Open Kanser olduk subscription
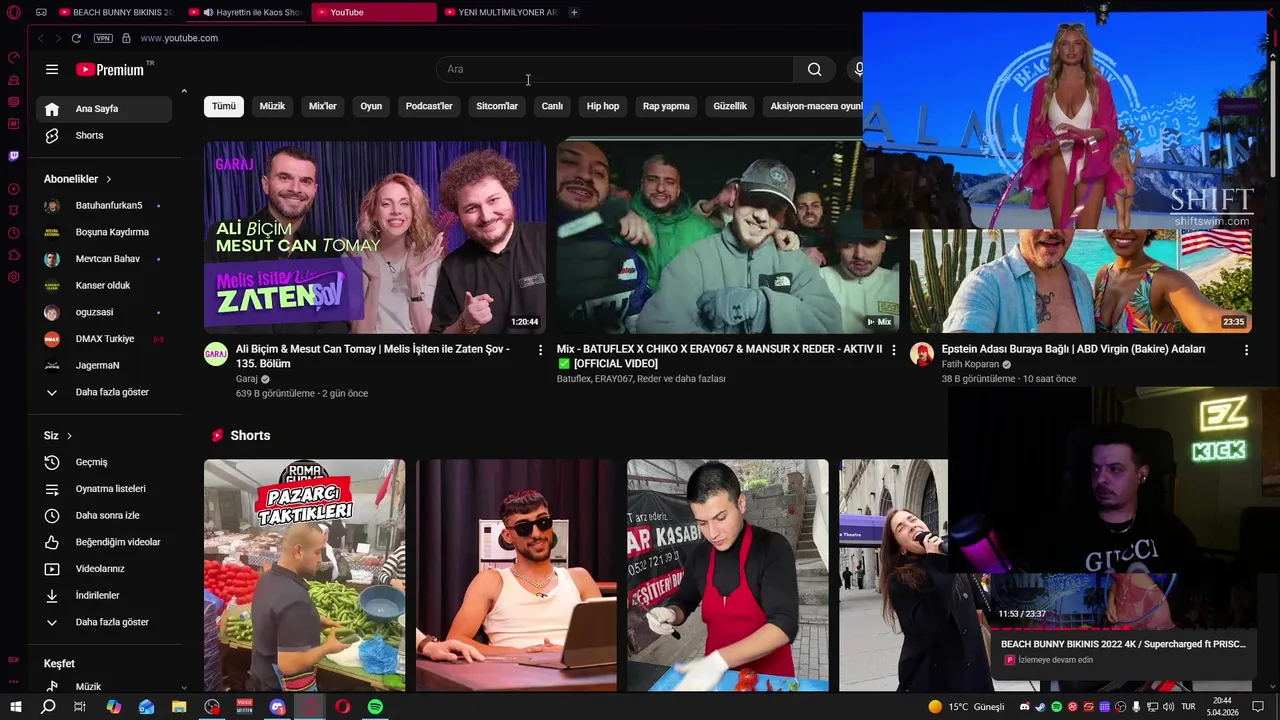1280x720 pixels. click(104, 285)
